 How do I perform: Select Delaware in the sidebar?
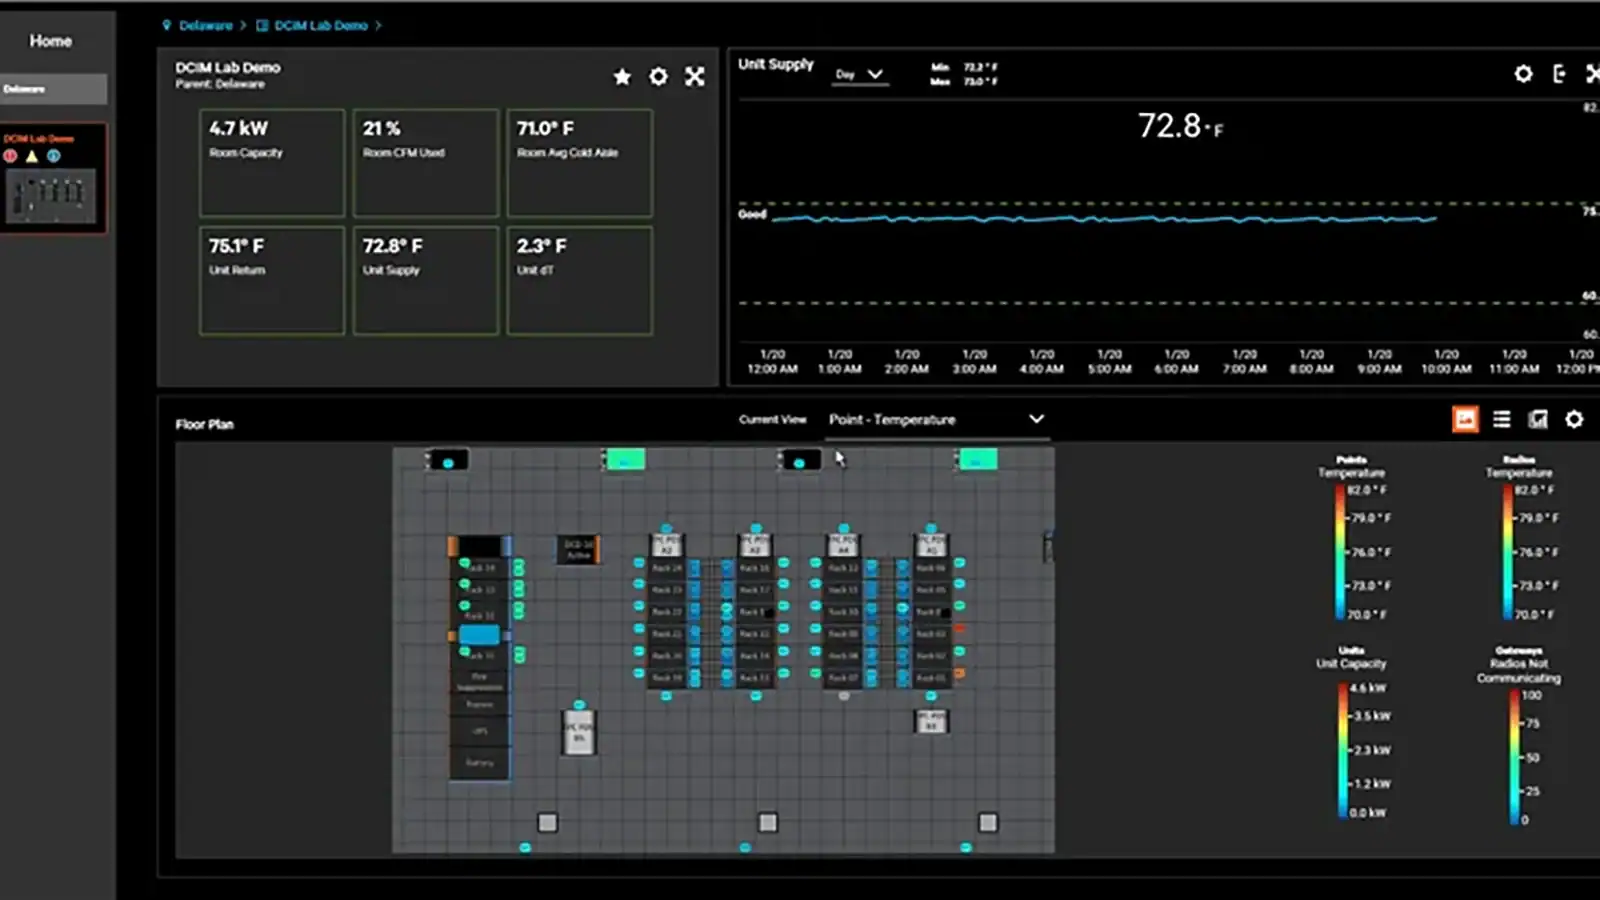[53, 89]
